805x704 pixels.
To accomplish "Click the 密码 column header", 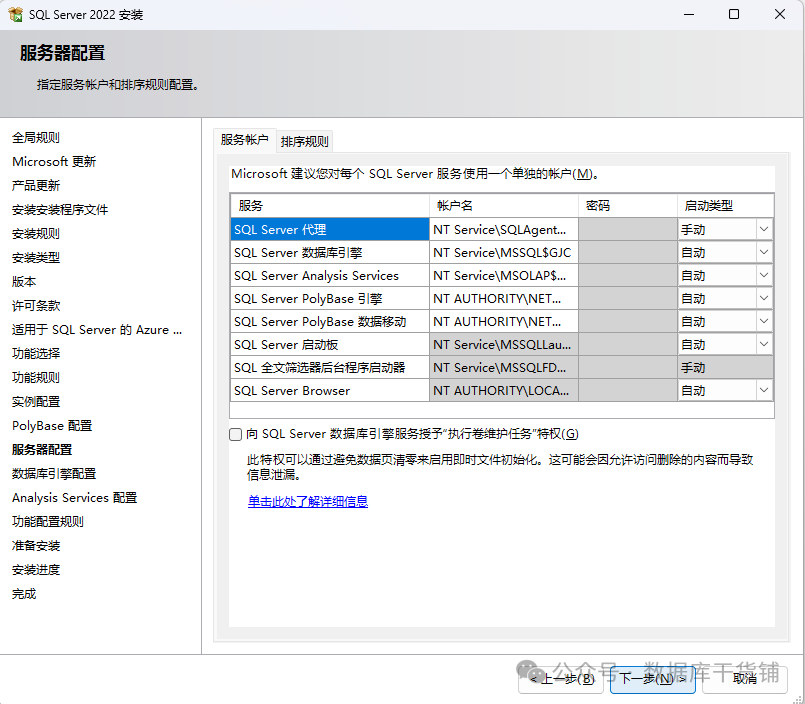I will pos(628,206).
